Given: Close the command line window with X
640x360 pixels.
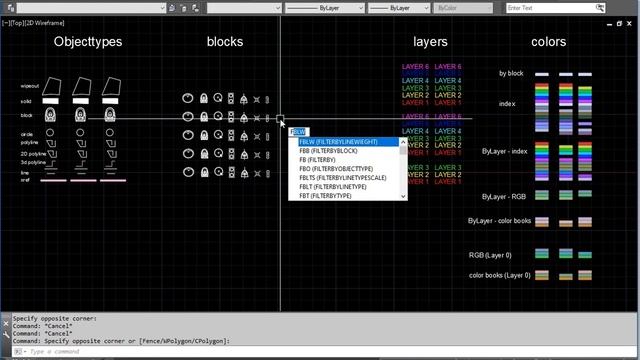Looking at the screenshot, I should 6,324.
